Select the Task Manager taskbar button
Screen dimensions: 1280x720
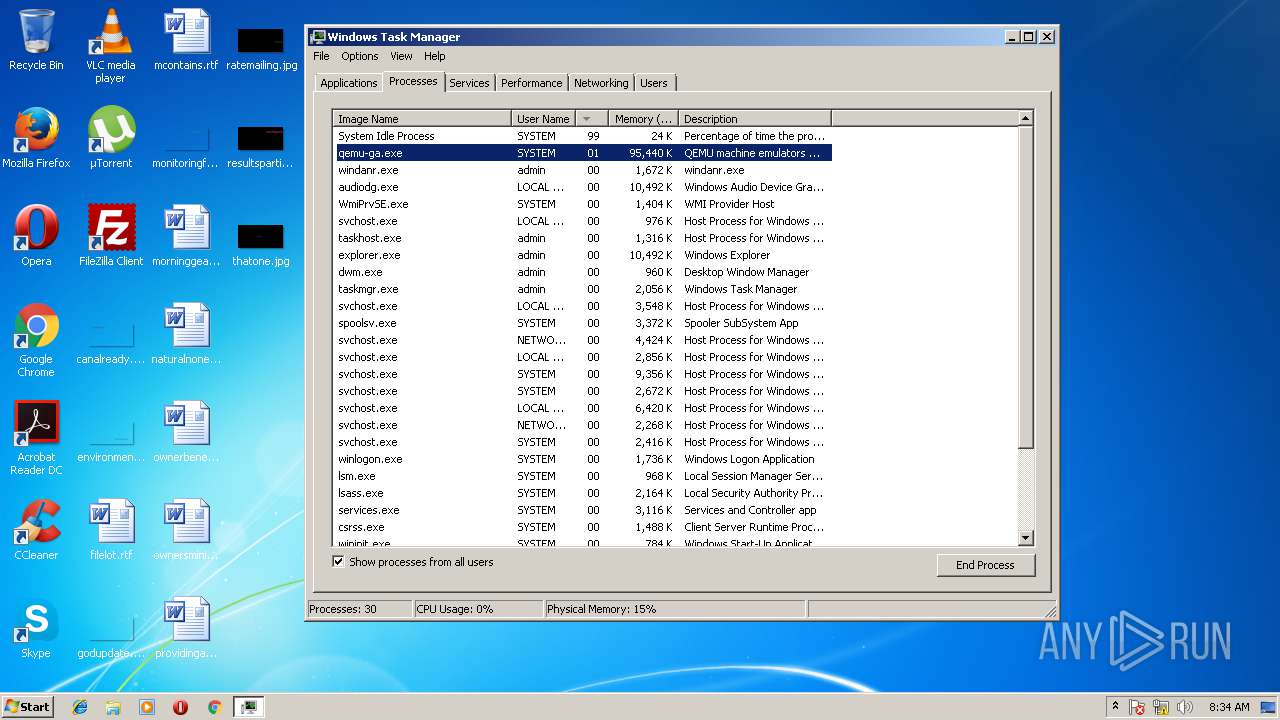(x=248, y=707)
